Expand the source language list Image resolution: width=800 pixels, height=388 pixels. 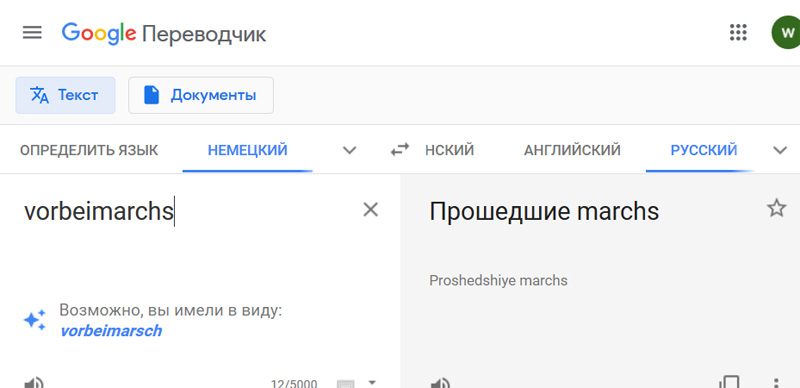[x=349, y=150]
